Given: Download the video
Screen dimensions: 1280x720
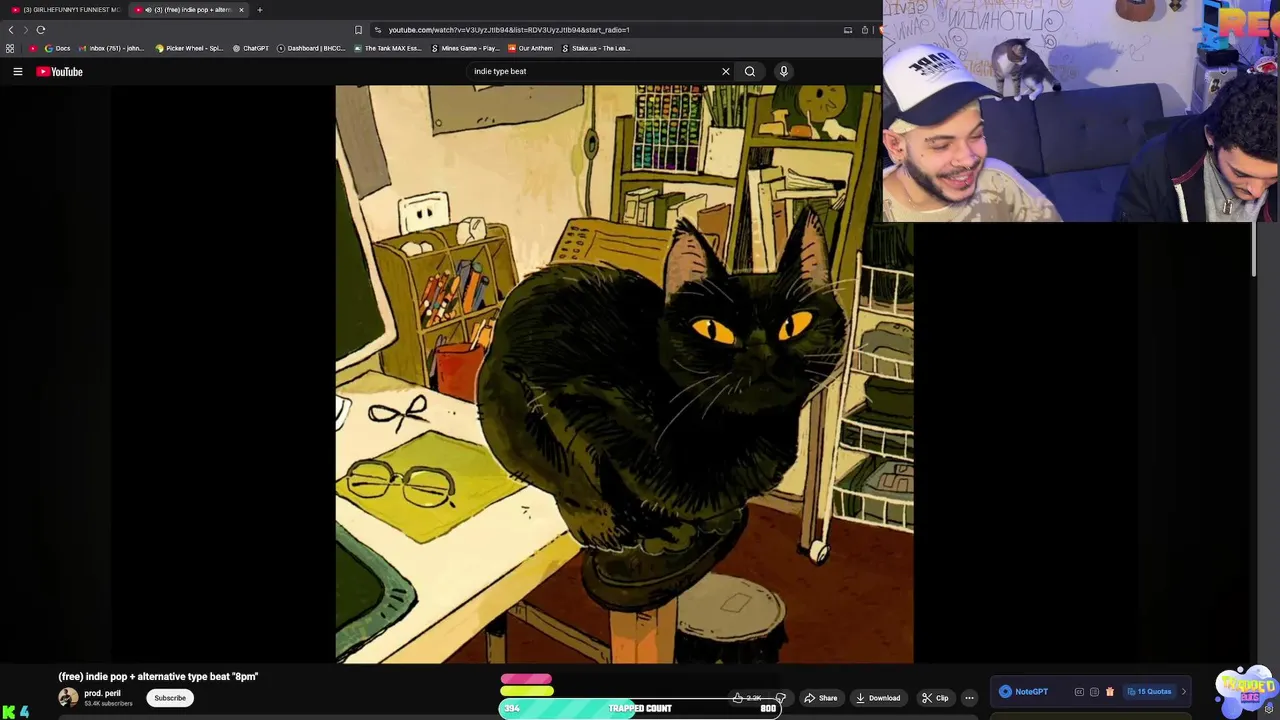Looking at the screenshot, I should [x=878, y=698].
